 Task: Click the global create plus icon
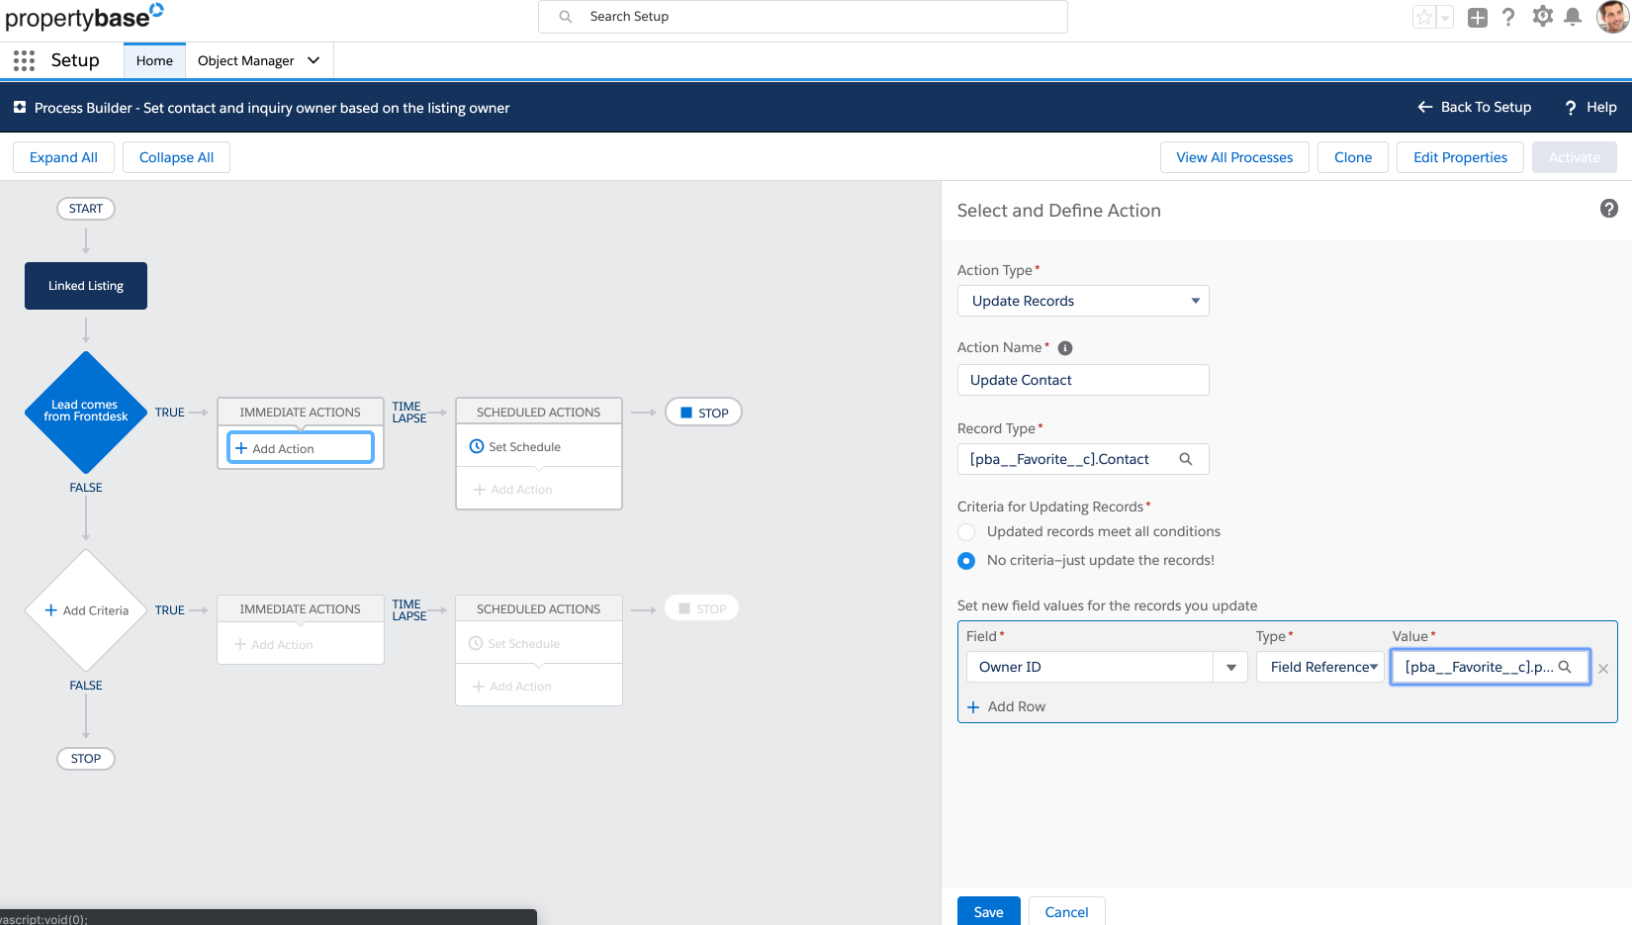[1477, 16]
